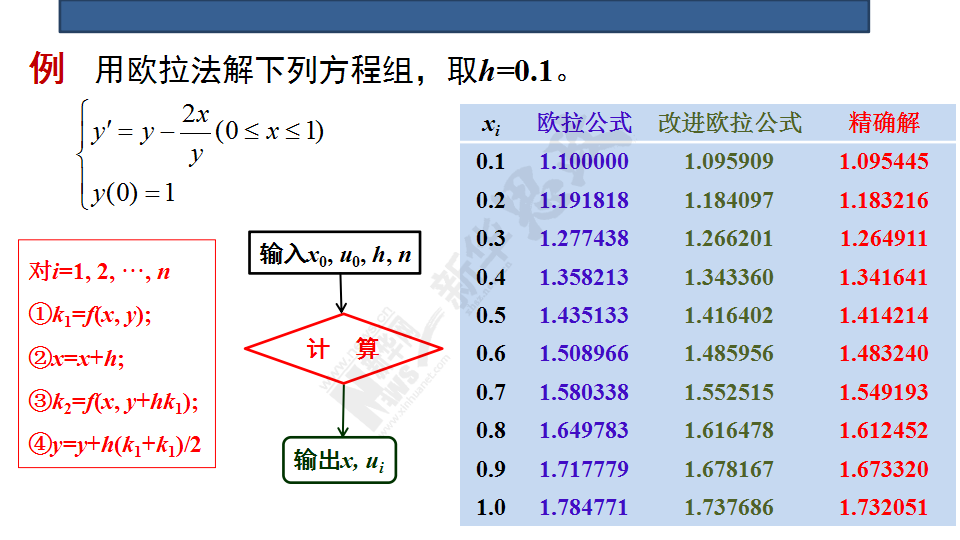Click the xi value 0.5 row label
The height and width of the screenshot is (540, 960).
(x=491, y=315)
